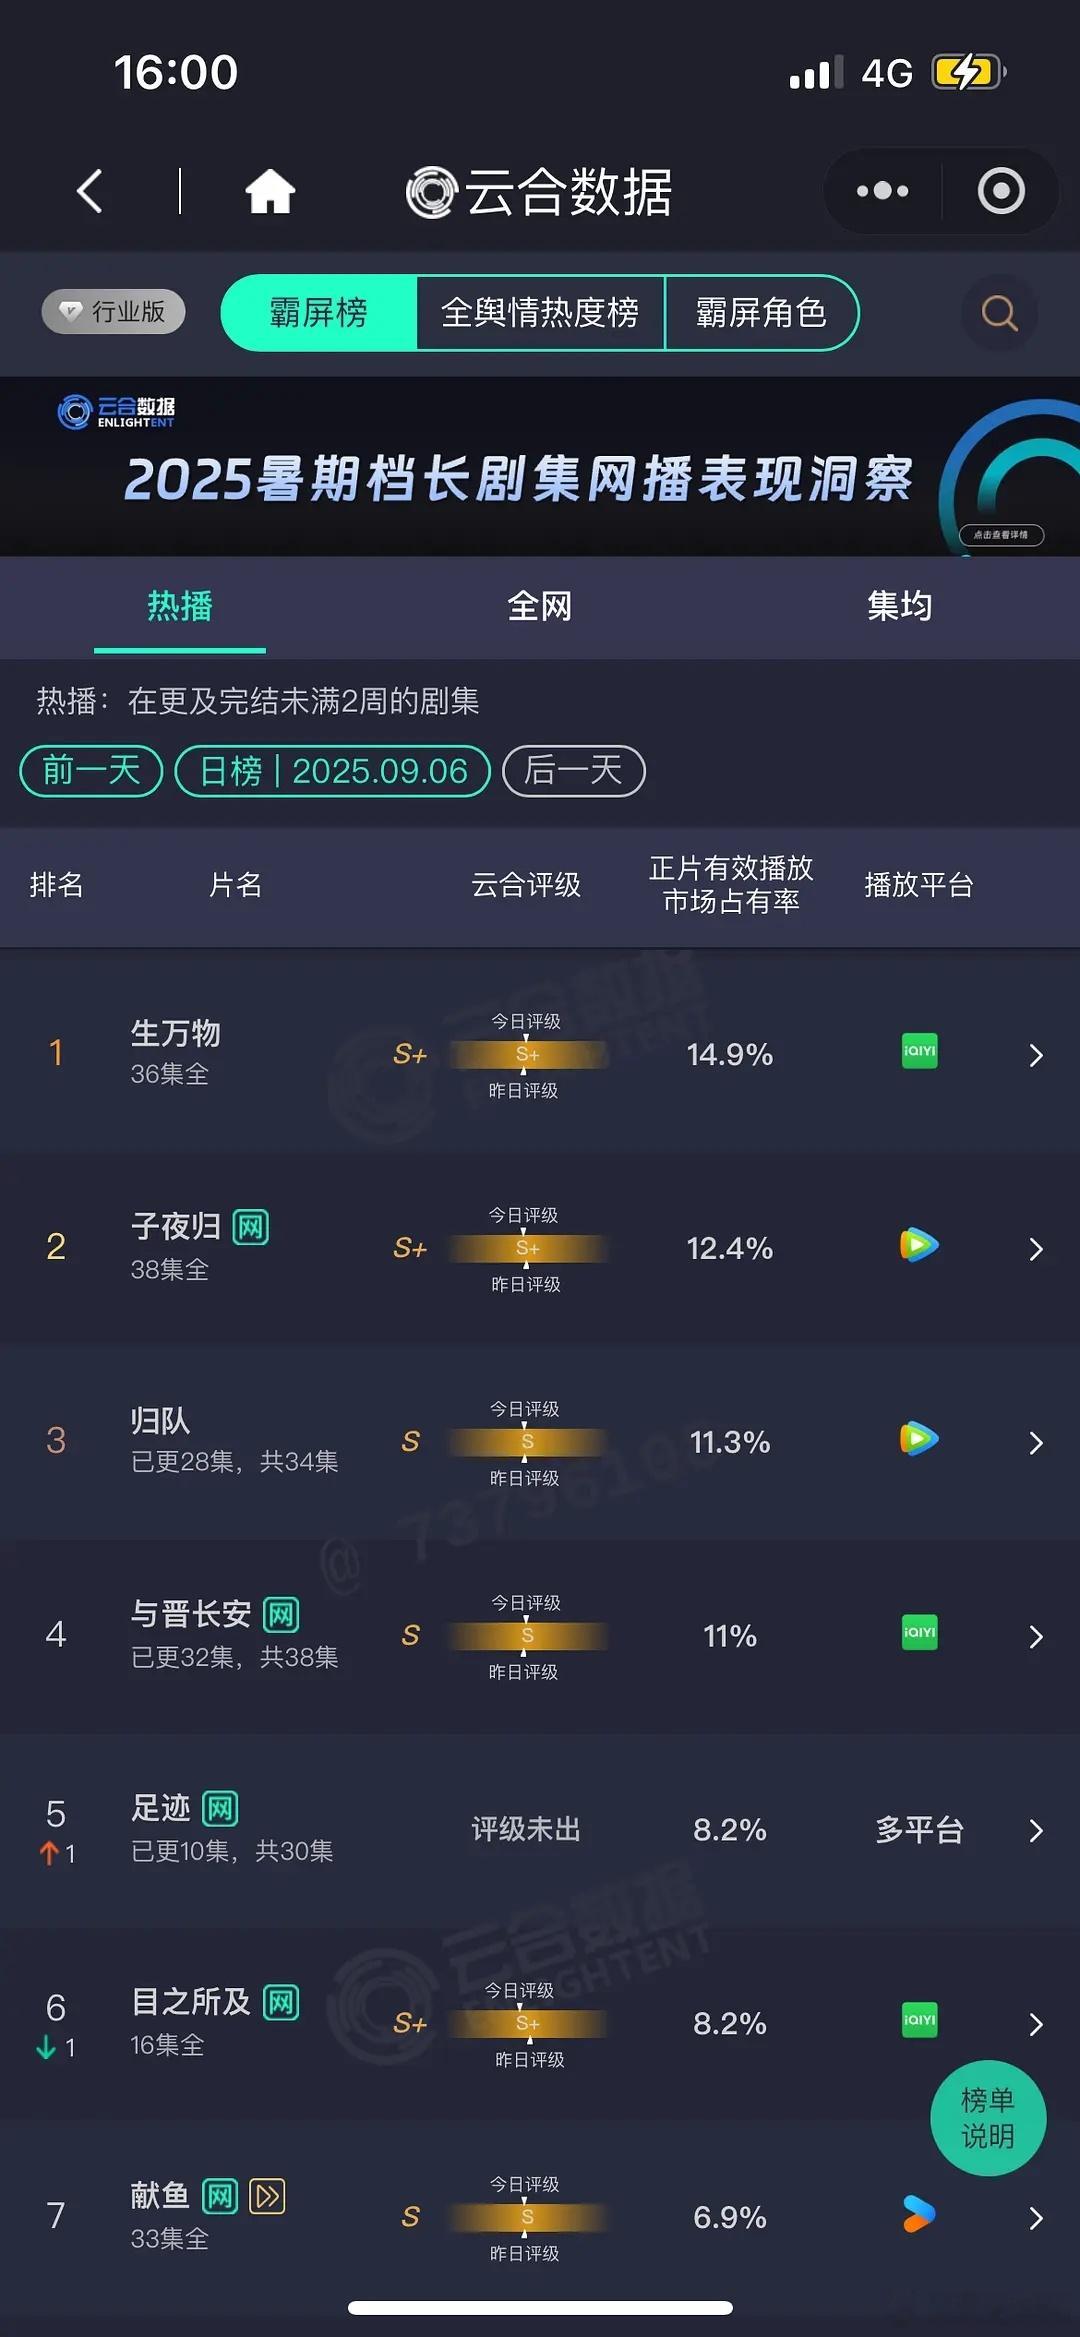Switch to 全舆情热度榜 segment
The image size is (1080, 2337).
pos(540,313)
